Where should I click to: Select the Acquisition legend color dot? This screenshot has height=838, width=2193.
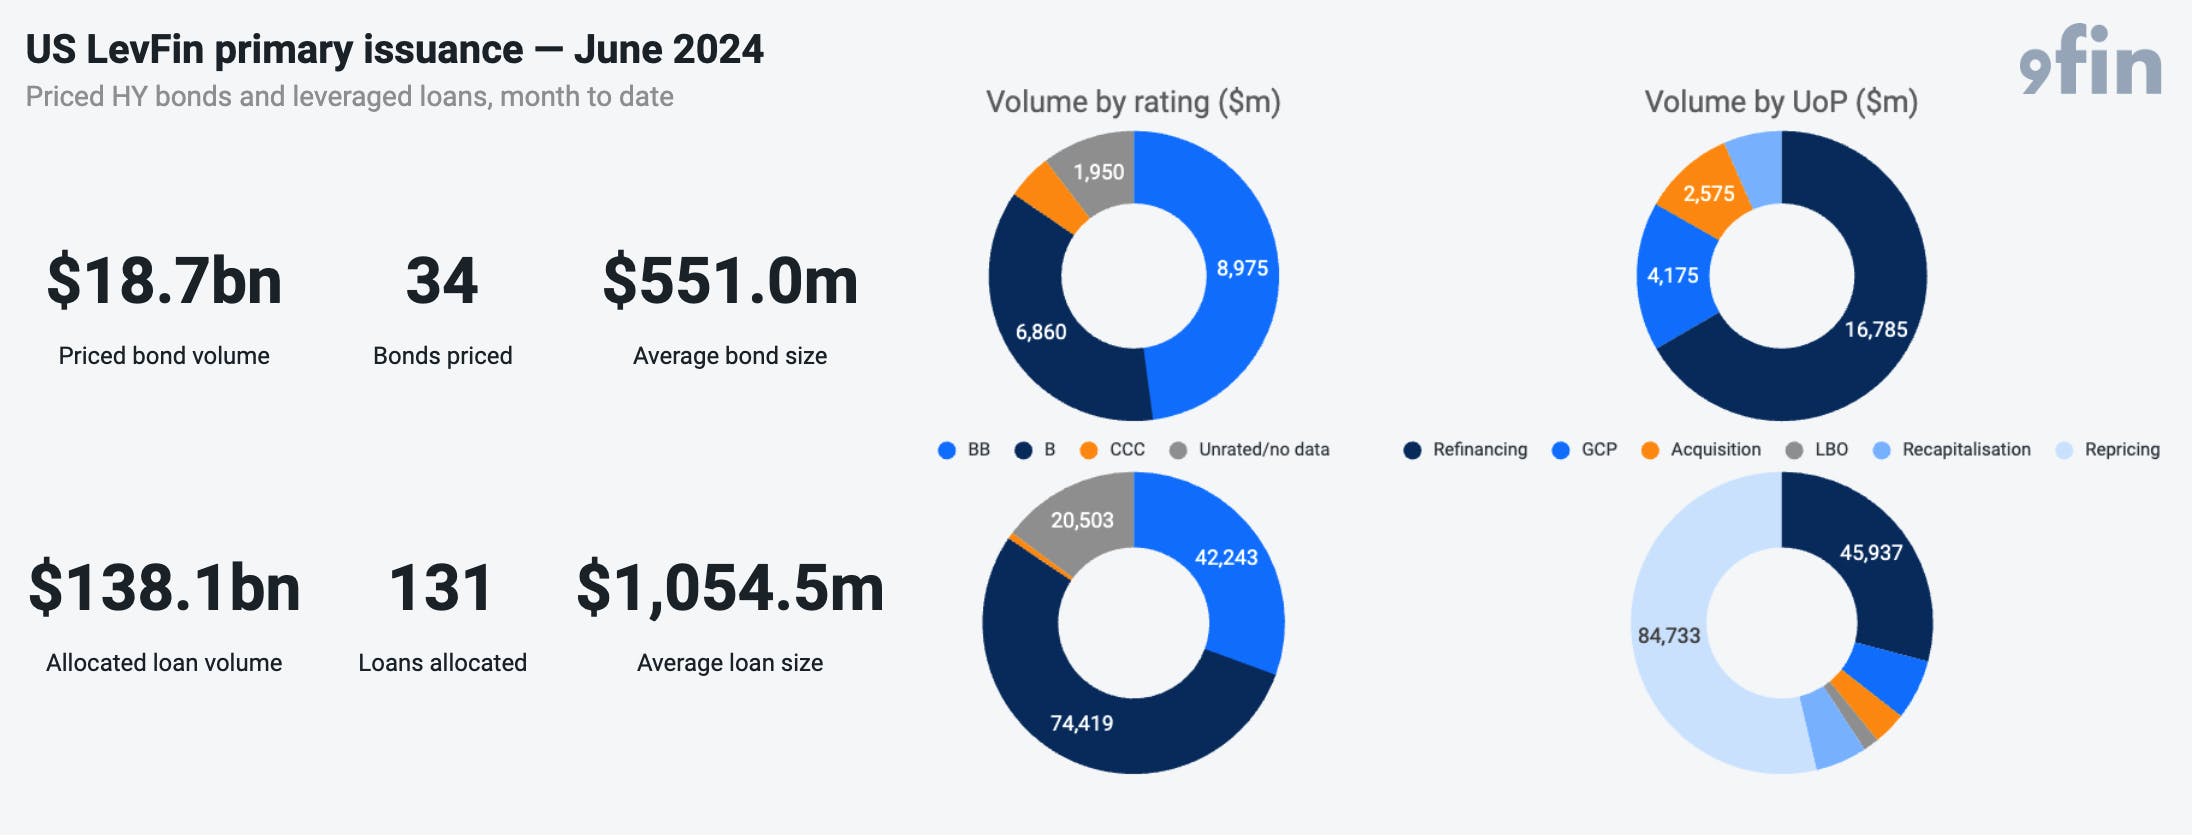(x=1650, y=451)
